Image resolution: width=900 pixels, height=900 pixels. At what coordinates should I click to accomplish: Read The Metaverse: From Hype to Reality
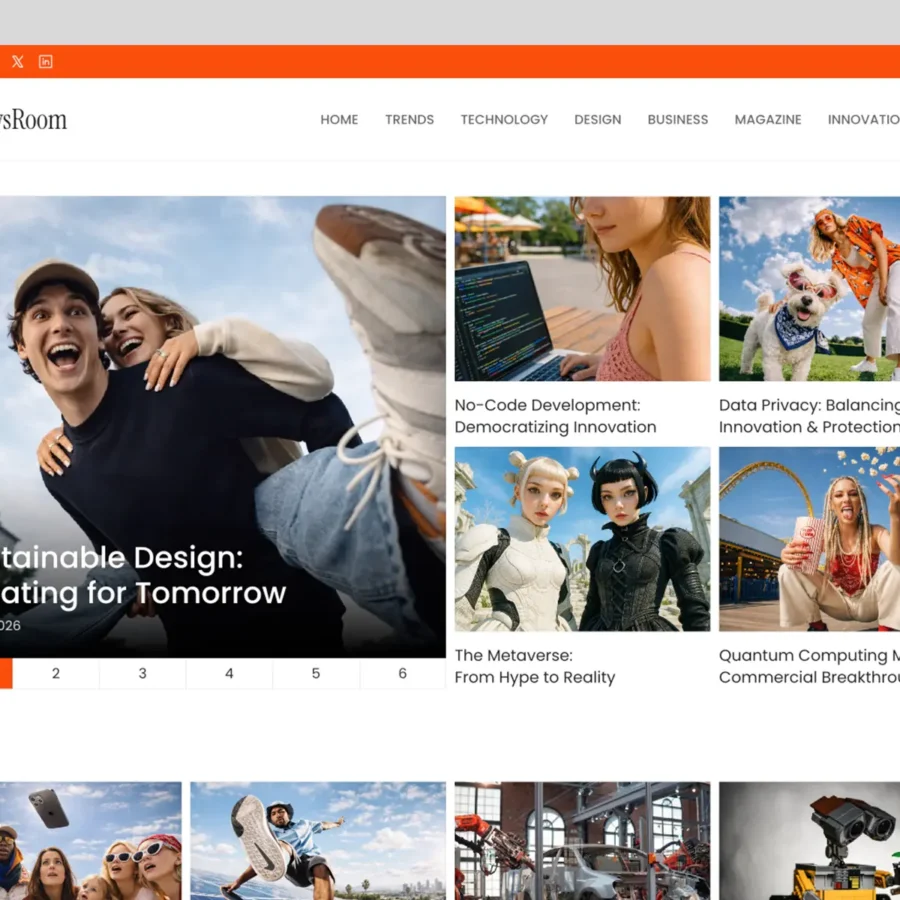click(x=534, y=666)
